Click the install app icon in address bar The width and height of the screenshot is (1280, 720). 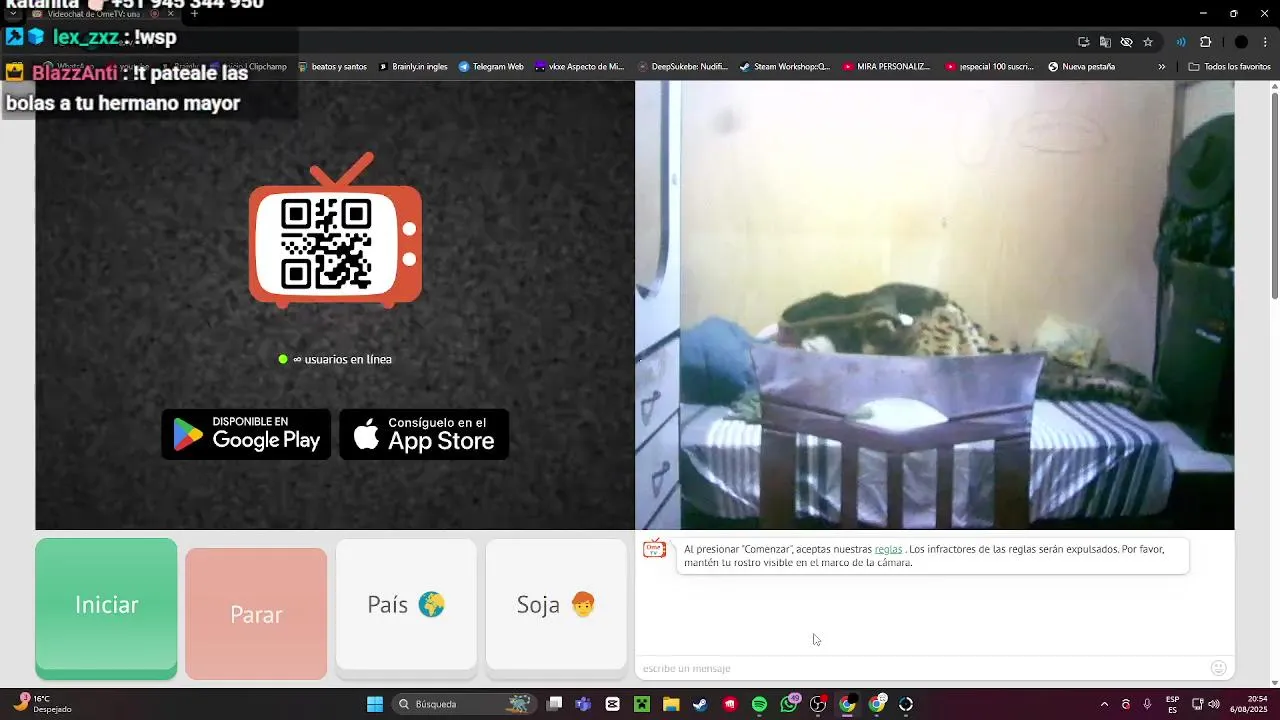(x=1084, y=42)
